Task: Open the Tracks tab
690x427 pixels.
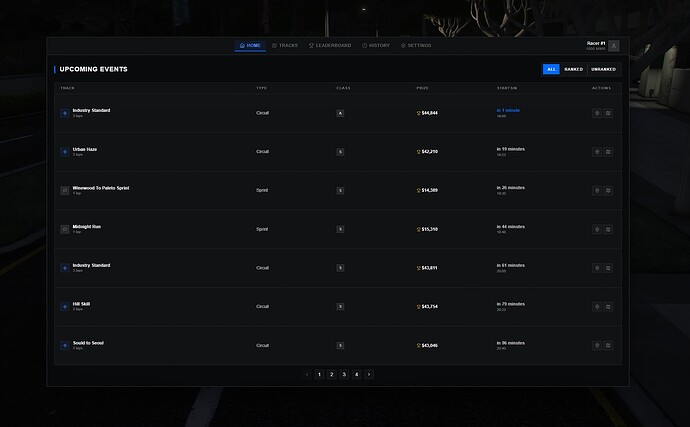Action: (285, 46)
